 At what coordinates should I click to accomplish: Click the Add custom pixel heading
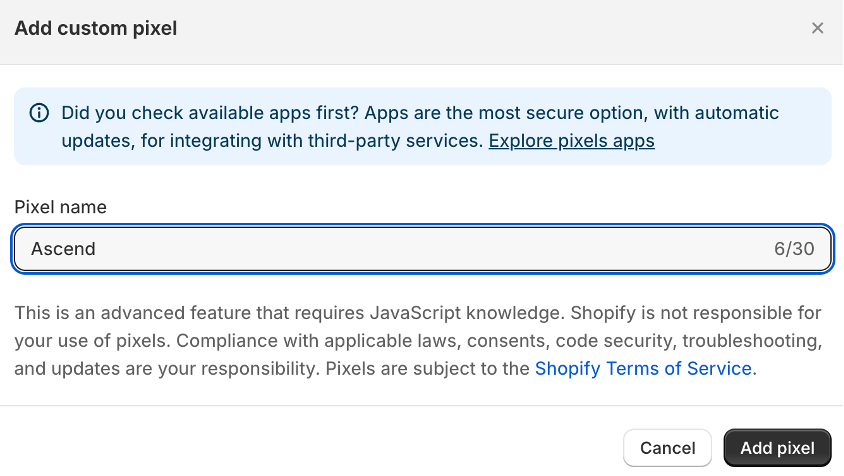coord(96,28)
